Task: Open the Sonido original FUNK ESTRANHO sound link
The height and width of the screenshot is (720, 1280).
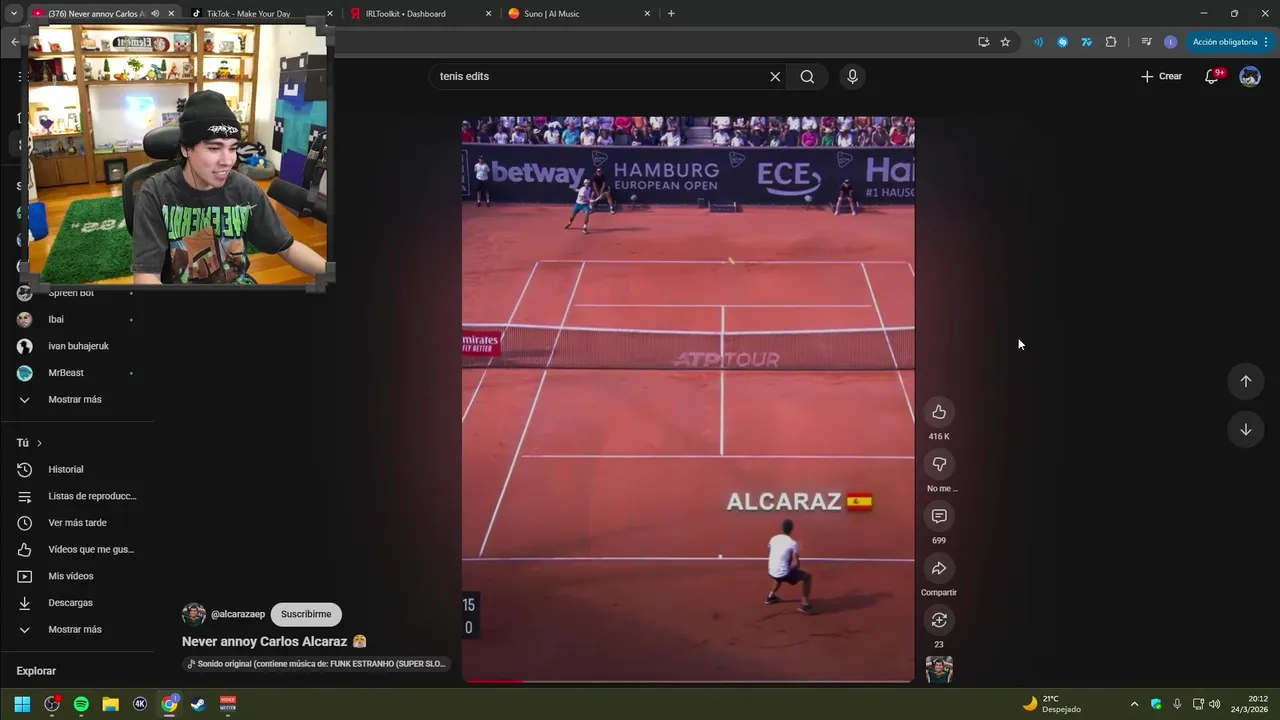Action: [317, 664]
